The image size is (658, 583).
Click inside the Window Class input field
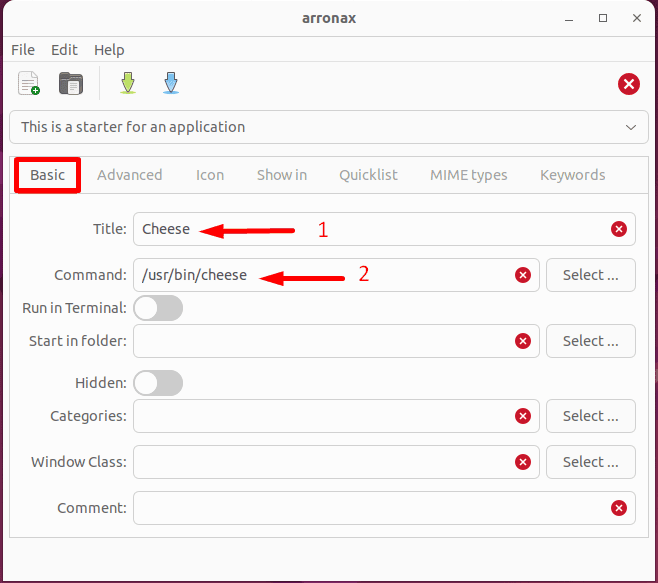(320, 462)
